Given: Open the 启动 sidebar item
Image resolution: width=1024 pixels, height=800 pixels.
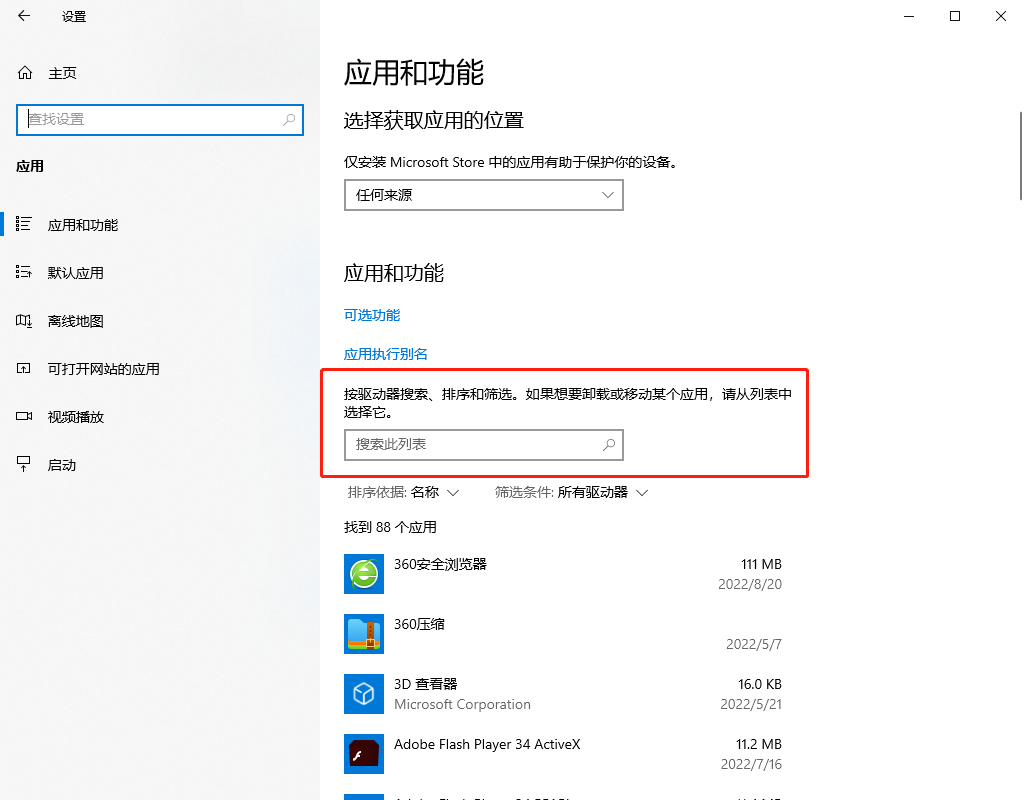Looking at the screenshot, I should click(62, 465).
